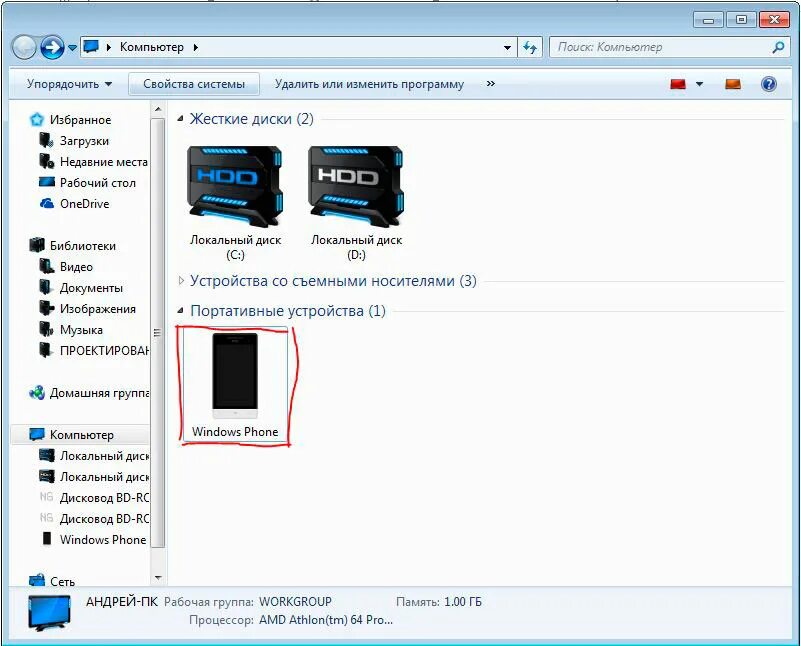
Task: Click the OneDrive cloud icon
Action: pos(47,203)
